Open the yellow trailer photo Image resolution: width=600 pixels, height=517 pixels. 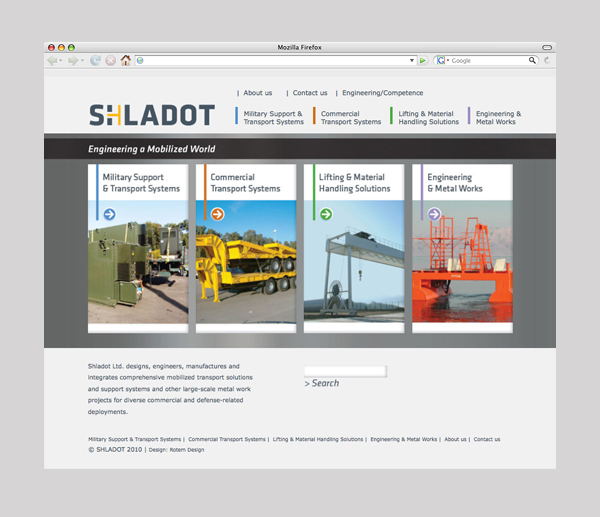(x=246, y=262)
